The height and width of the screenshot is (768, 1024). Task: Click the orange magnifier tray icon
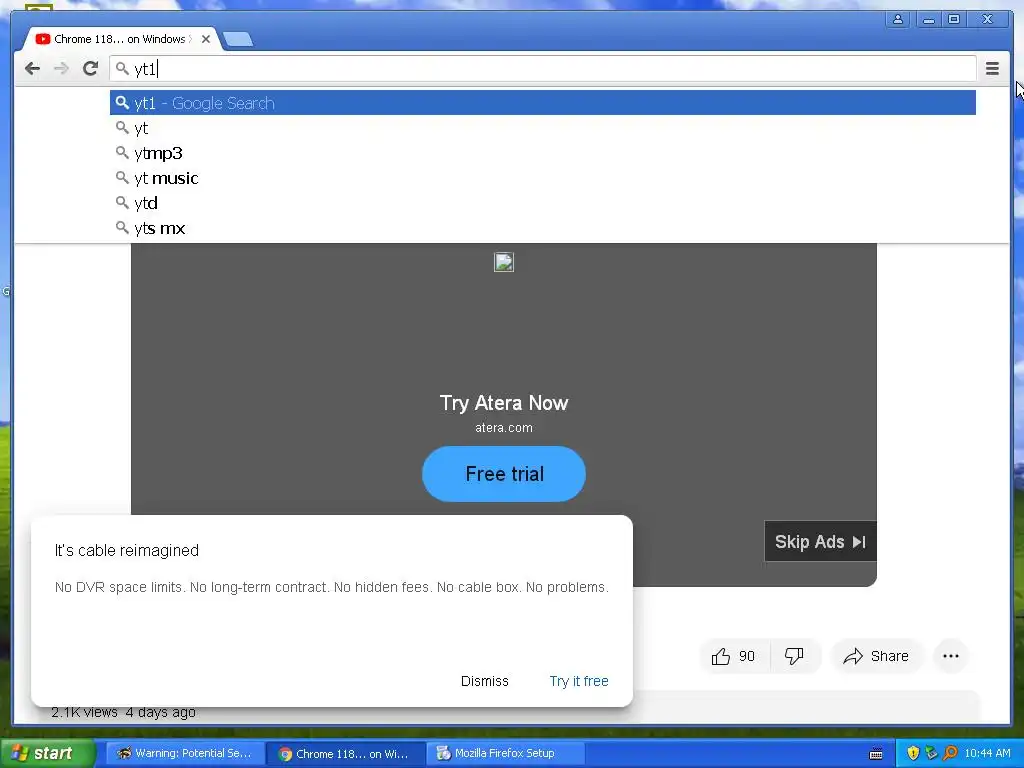950,753
